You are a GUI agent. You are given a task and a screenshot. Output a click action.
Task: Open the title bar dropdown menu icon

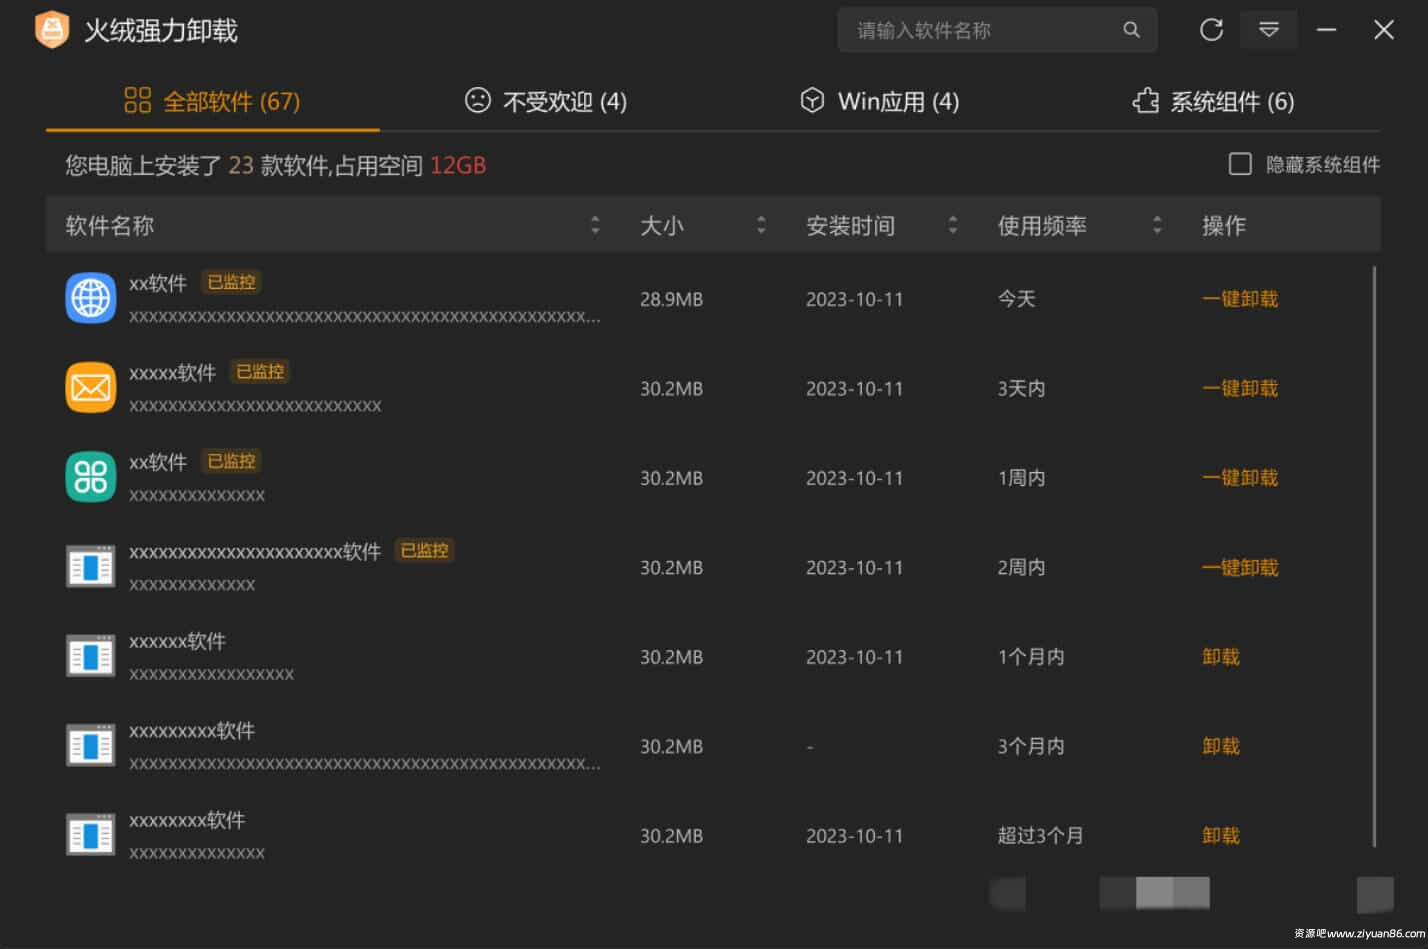1268,30
